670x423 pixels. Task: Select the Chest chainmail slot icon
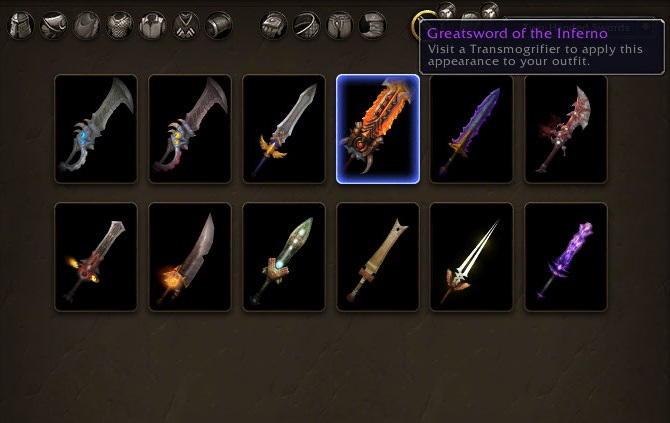[x=119, y=25]
